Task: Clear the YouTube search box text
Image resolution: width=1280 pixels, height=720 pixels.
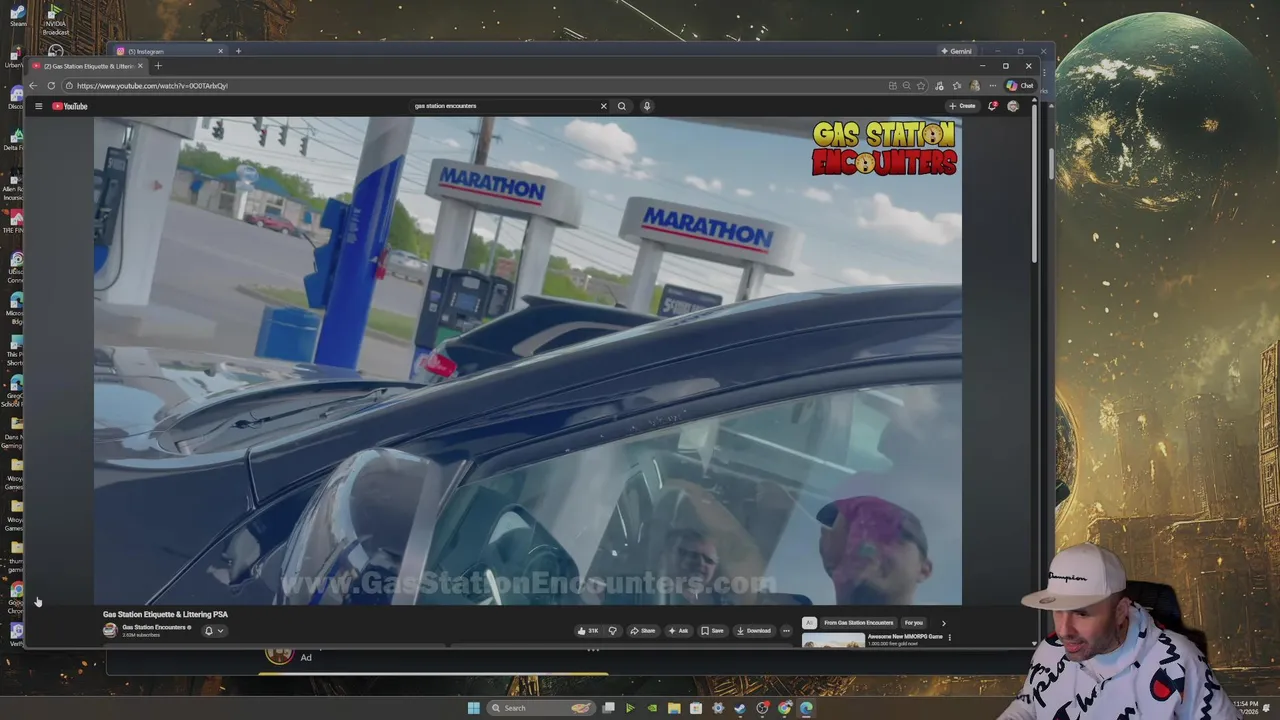Action: coord(603,106)
